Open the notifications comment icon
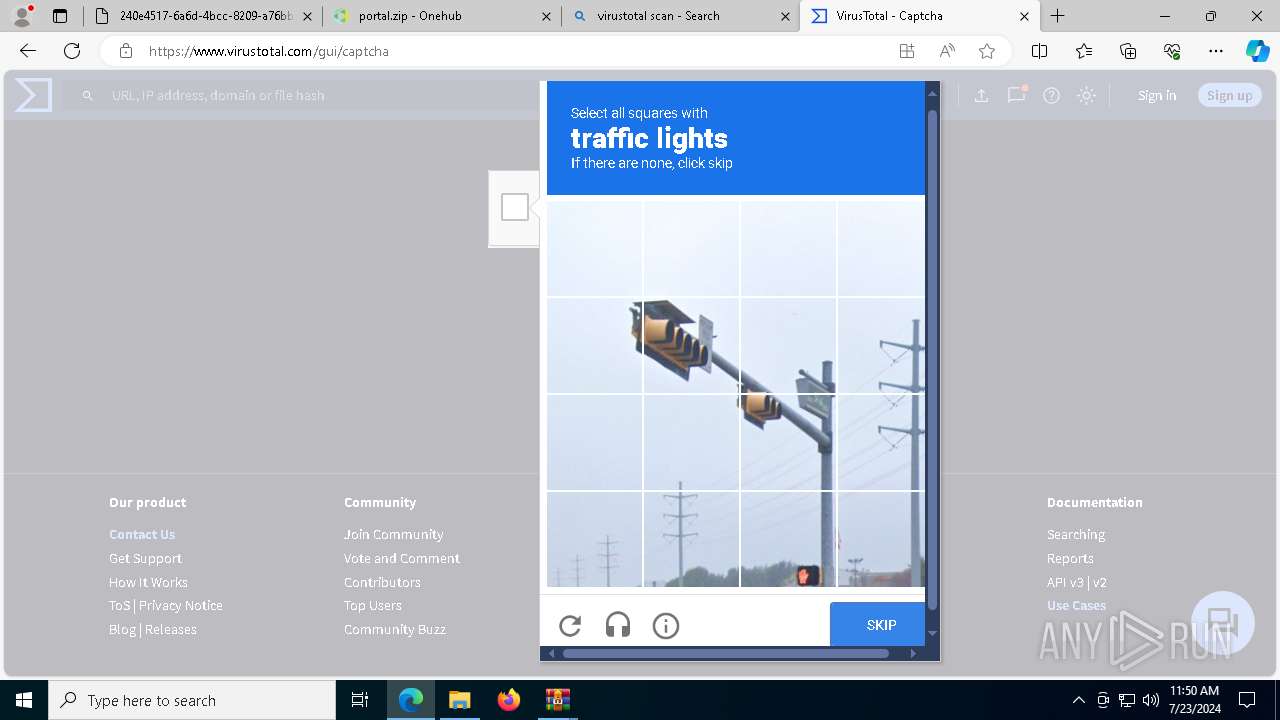 point(1017,95)
